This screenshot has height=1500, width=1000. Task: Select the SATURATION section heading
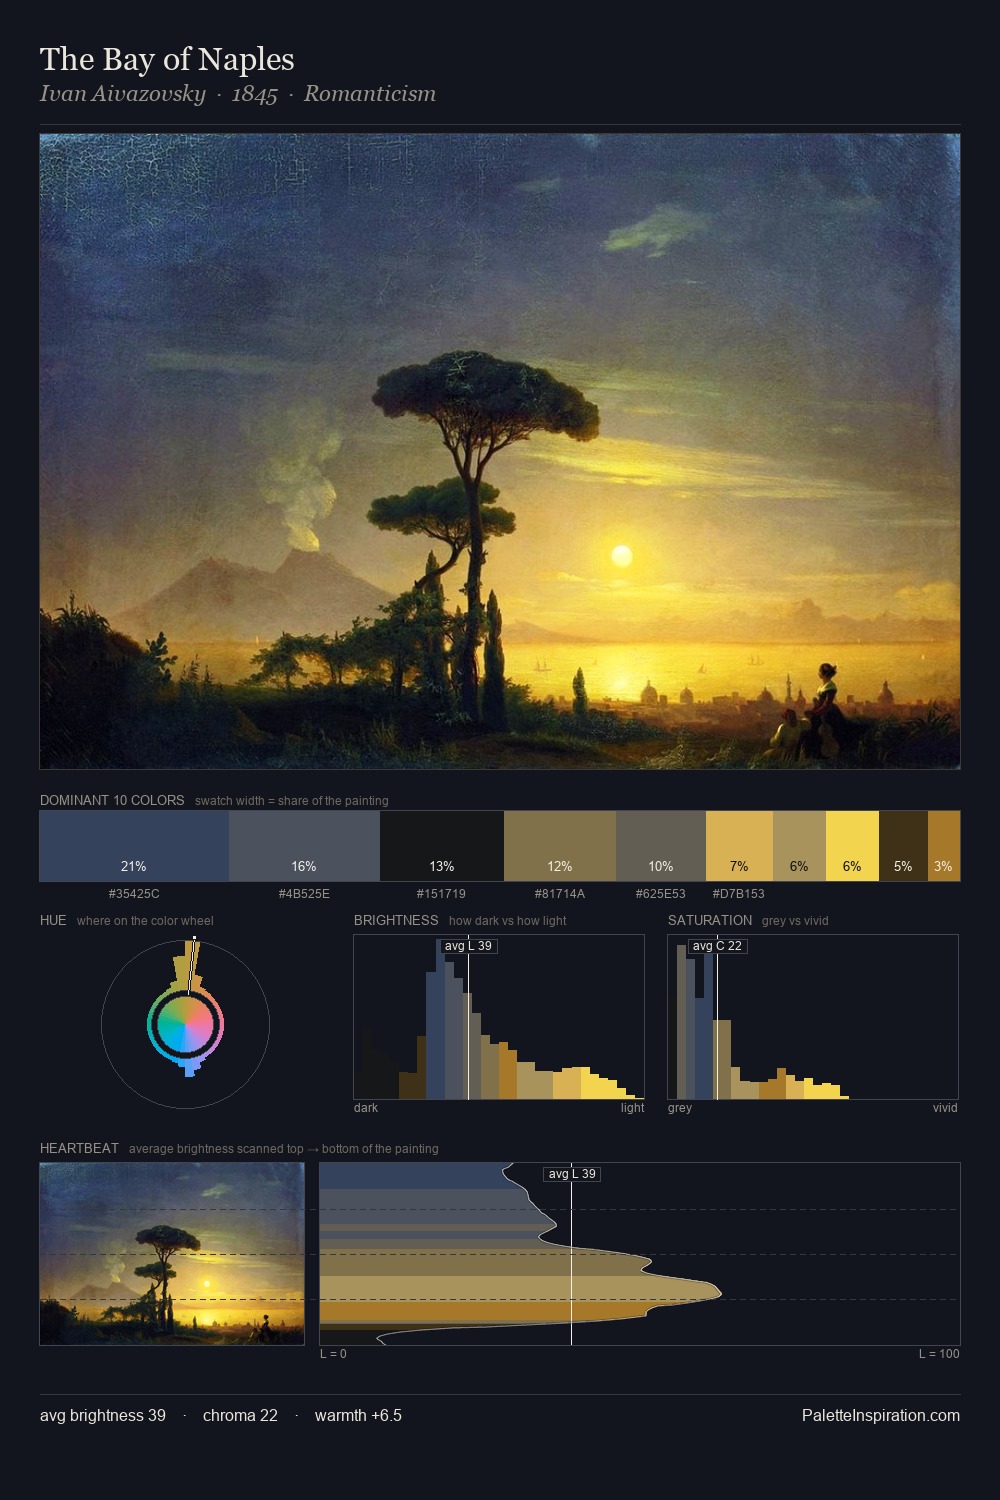[x=710, y=920]
